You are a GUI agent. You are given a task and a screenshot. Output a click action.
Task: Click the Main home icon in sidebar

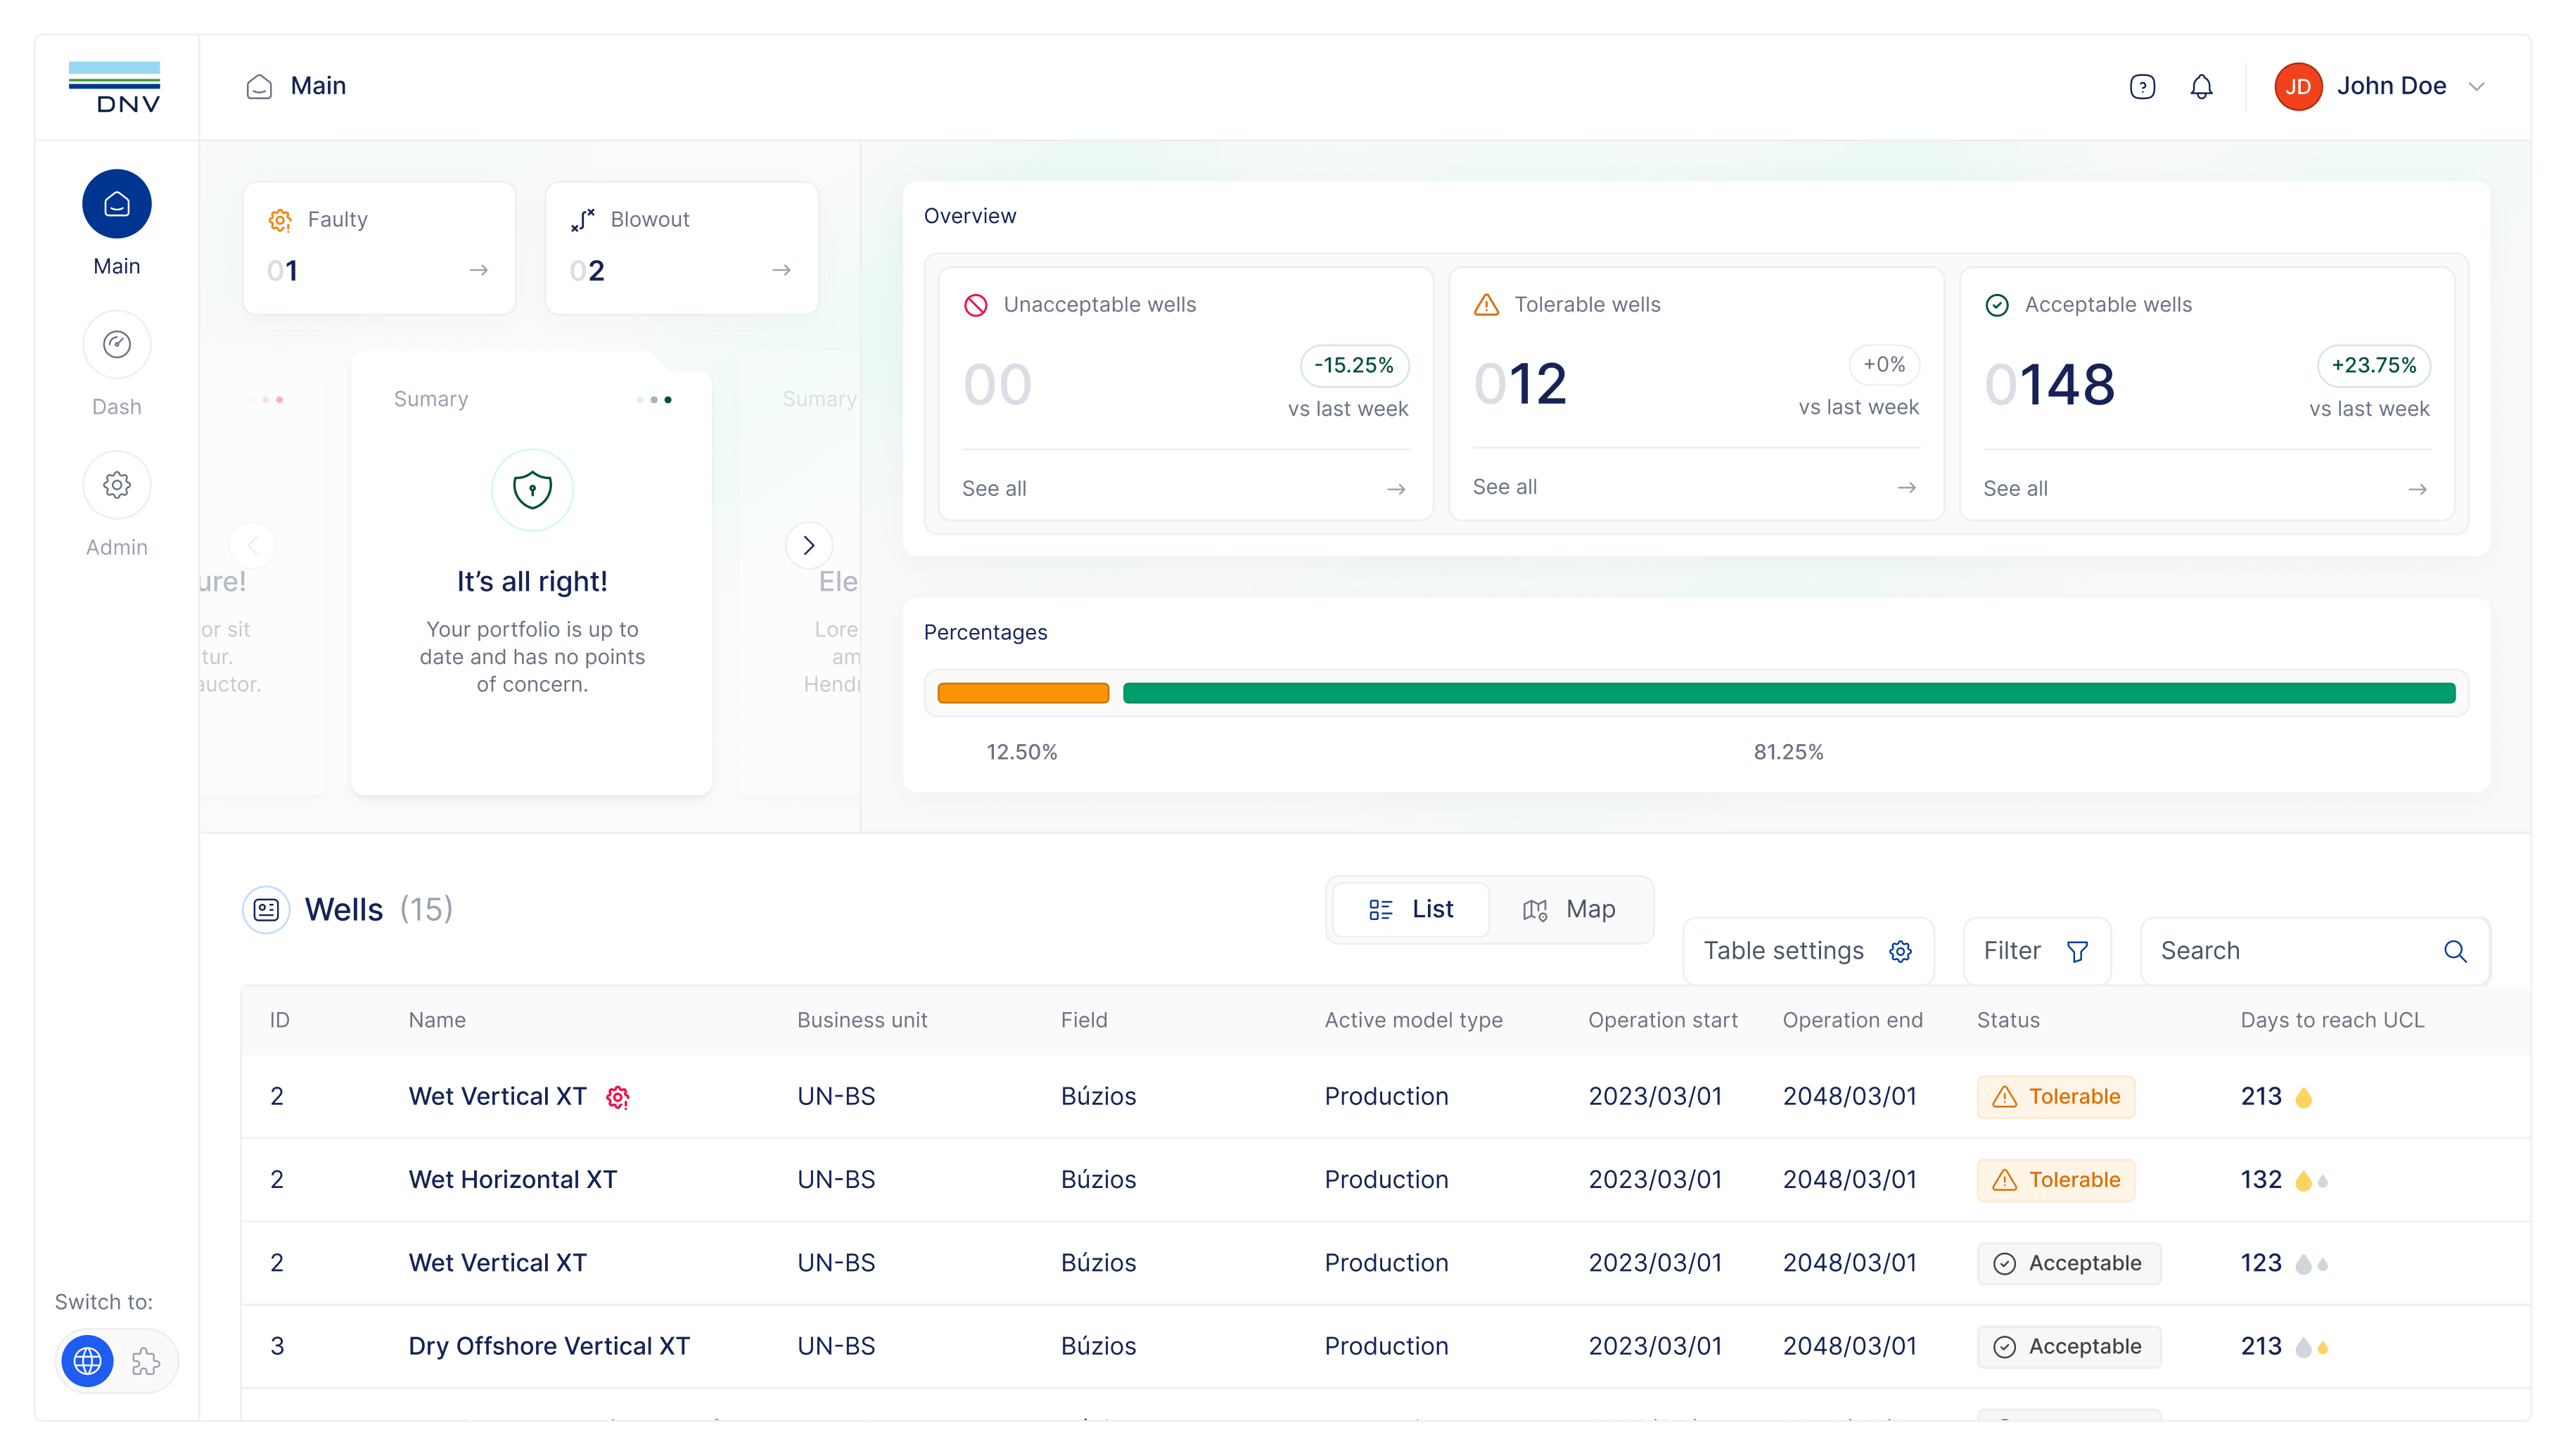tap(117, 204)
